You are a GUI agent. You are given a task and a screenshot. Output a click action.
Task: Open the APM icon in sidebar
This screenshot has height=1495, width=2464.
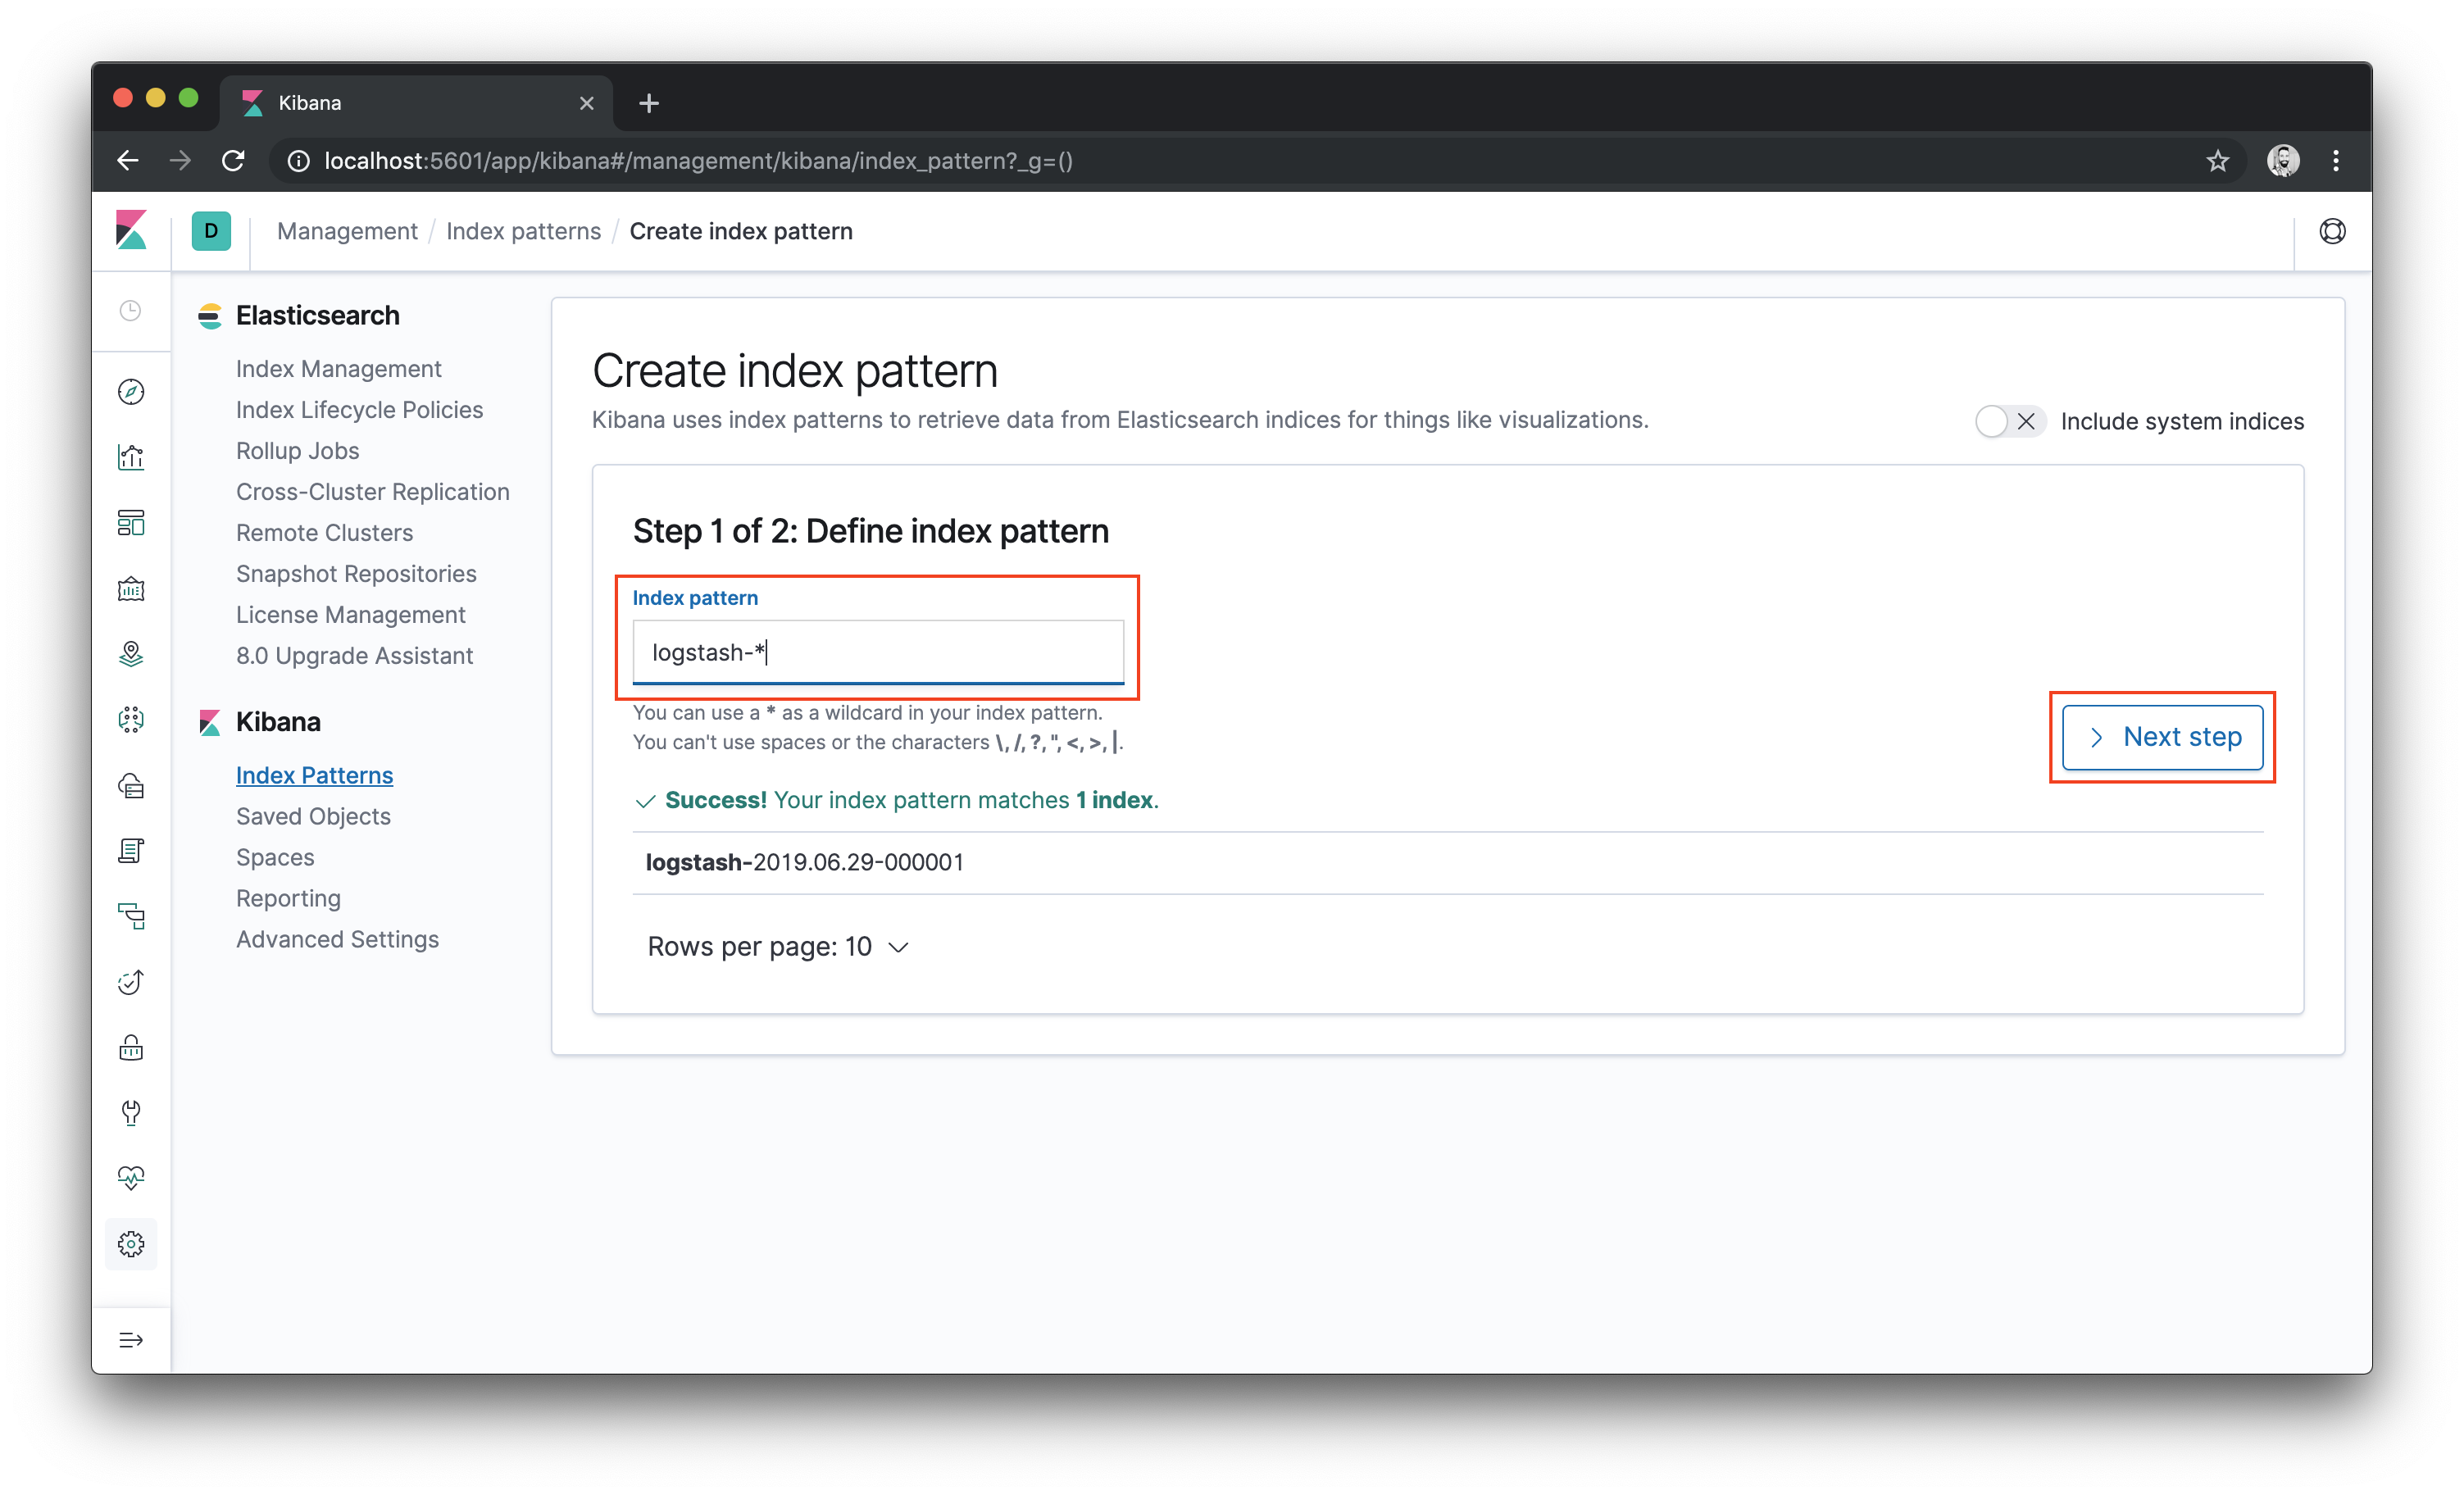pos(131,916)
